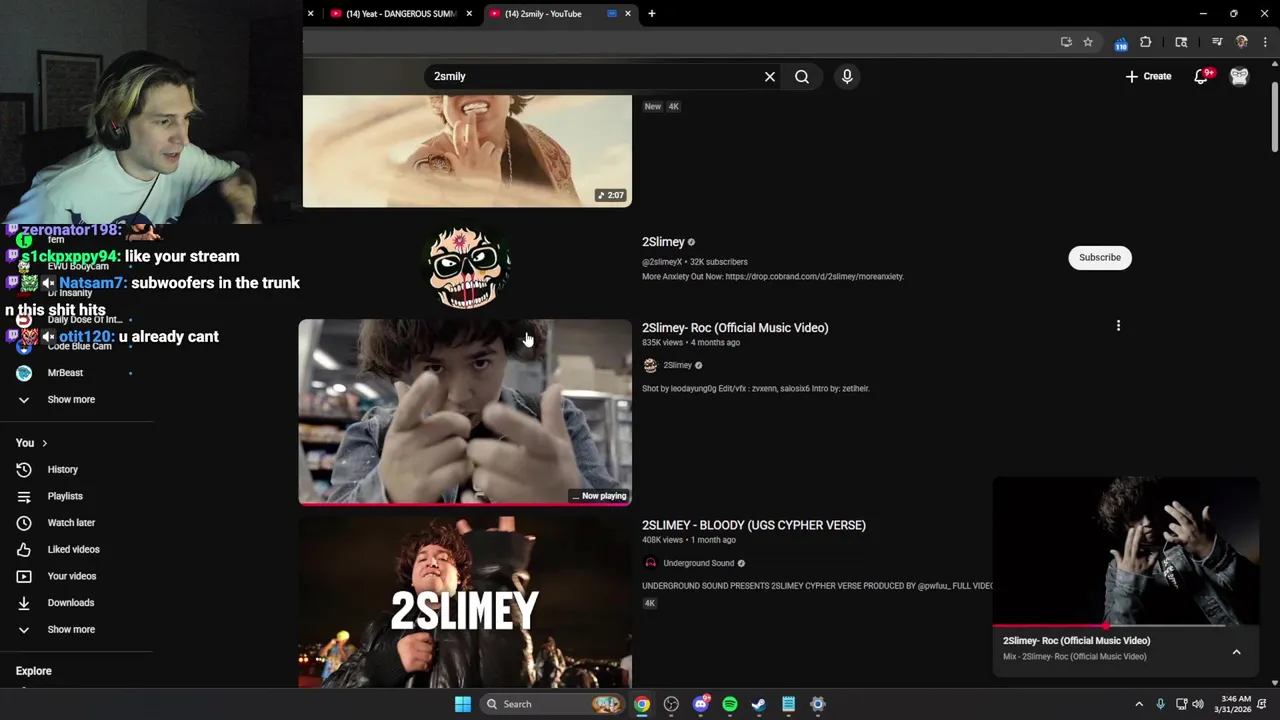Viewport: 1280px width, 720px height.
Task: Show hidden system tray icons
Action: coord(1139,704)
